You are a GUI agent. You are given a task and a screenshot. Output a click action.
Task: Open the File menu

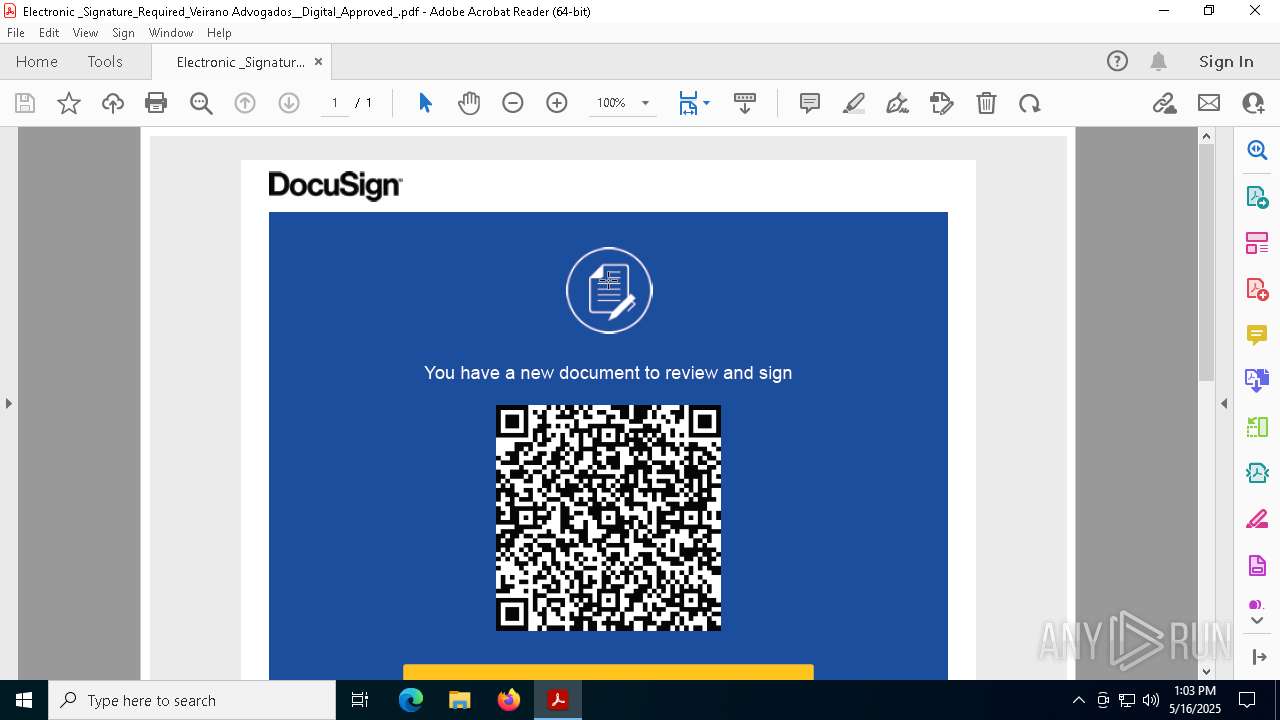(16, 33)
